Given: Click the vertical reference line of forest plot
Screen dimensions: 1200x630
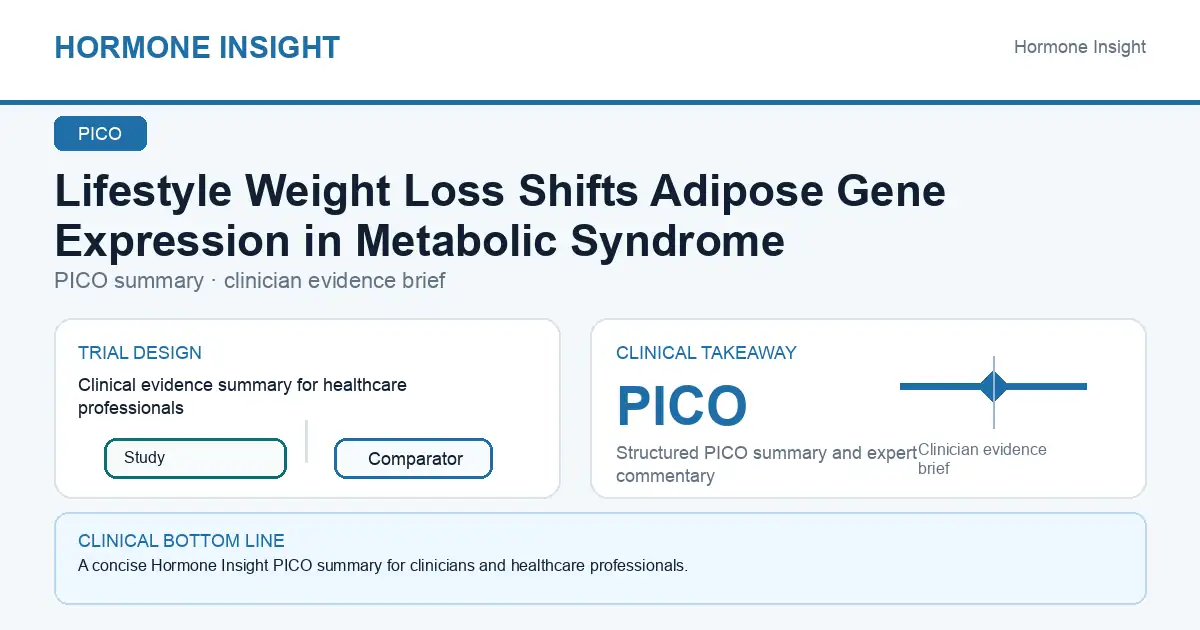Looking at the screenshot, I should (994, 392).
